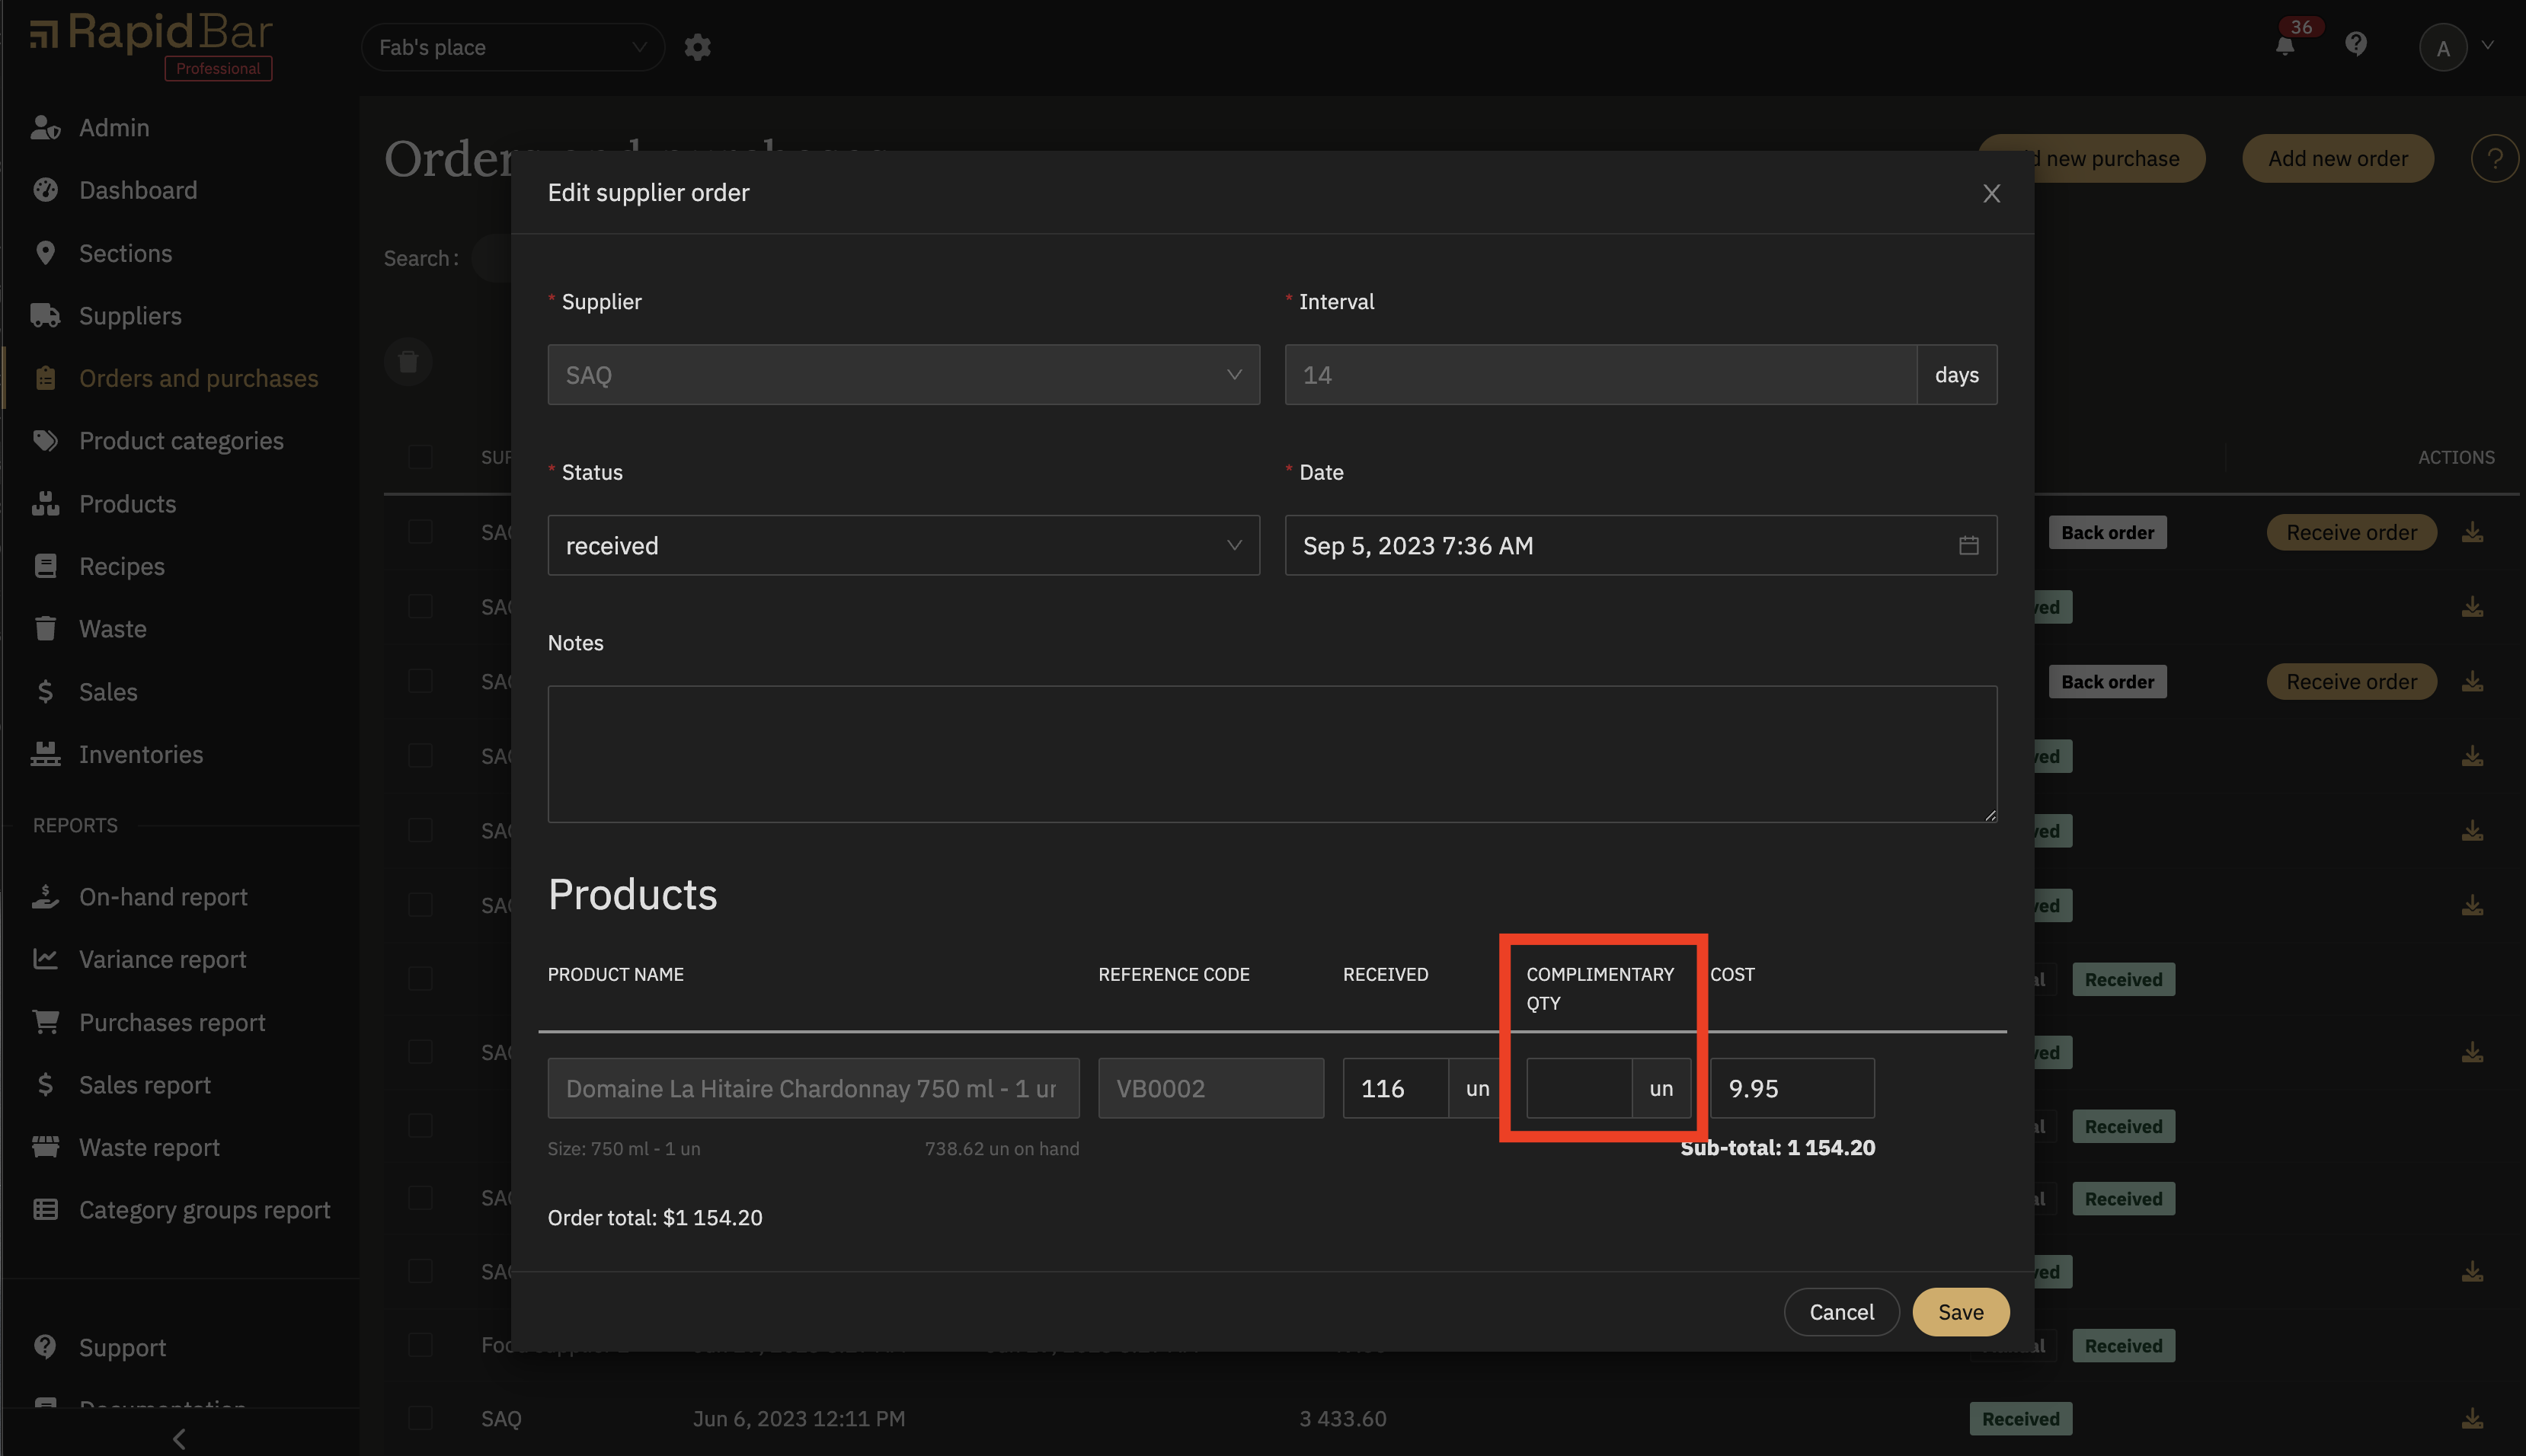2526x1456 pixels.
Task: Click the Reference code VB0002 field
Action: coord(1211,1088)
